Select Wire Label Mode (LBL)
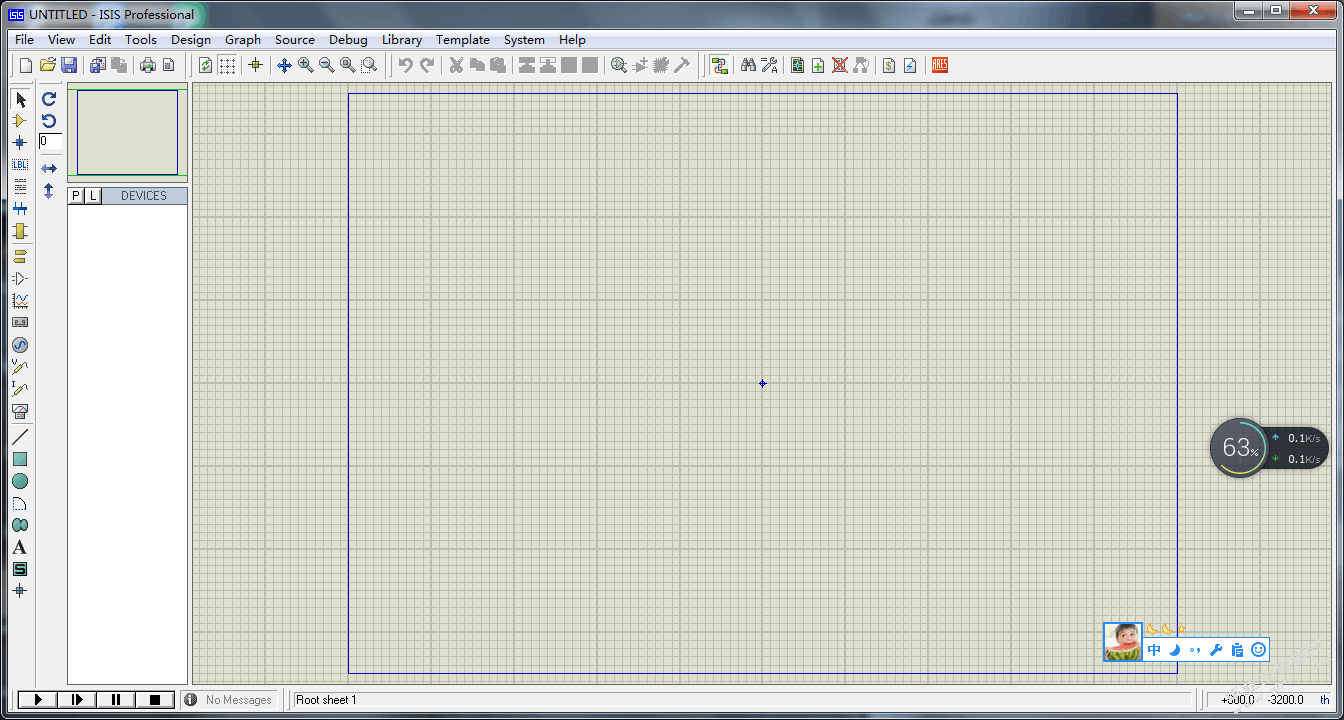 click(x=20, y=164)
